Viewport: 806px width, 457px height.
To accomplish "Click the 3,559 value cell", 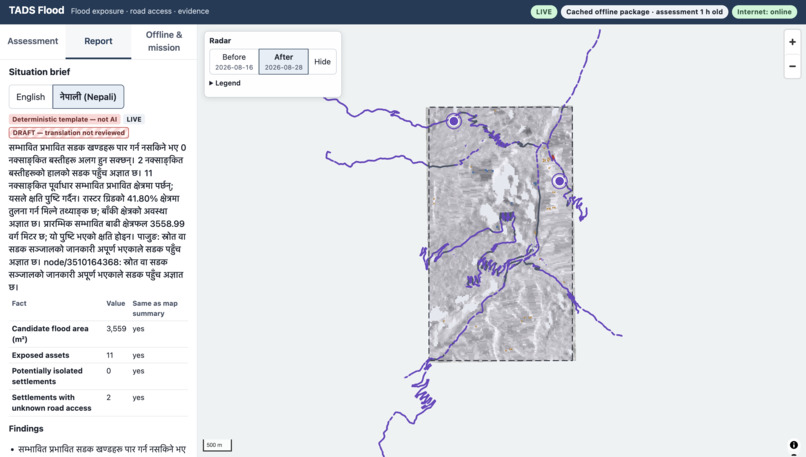I will (116, 328).
